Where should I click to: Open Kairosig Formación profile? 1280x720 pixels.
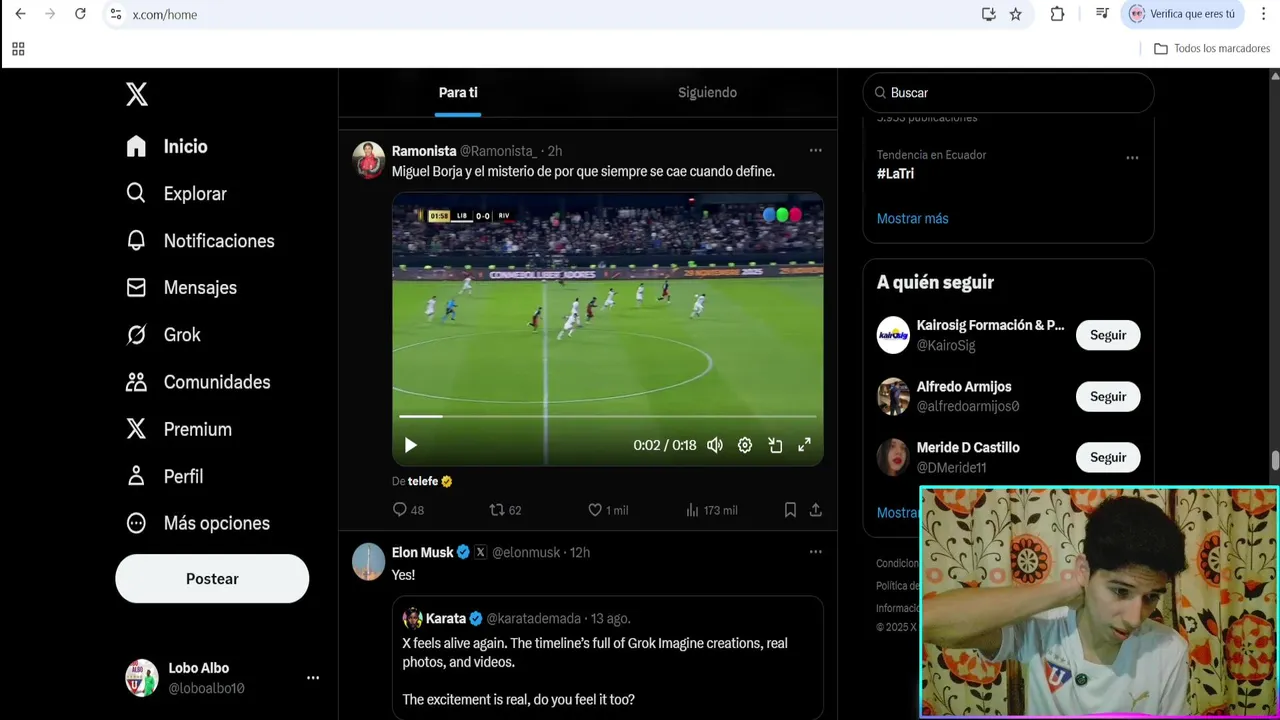point(990,325)
